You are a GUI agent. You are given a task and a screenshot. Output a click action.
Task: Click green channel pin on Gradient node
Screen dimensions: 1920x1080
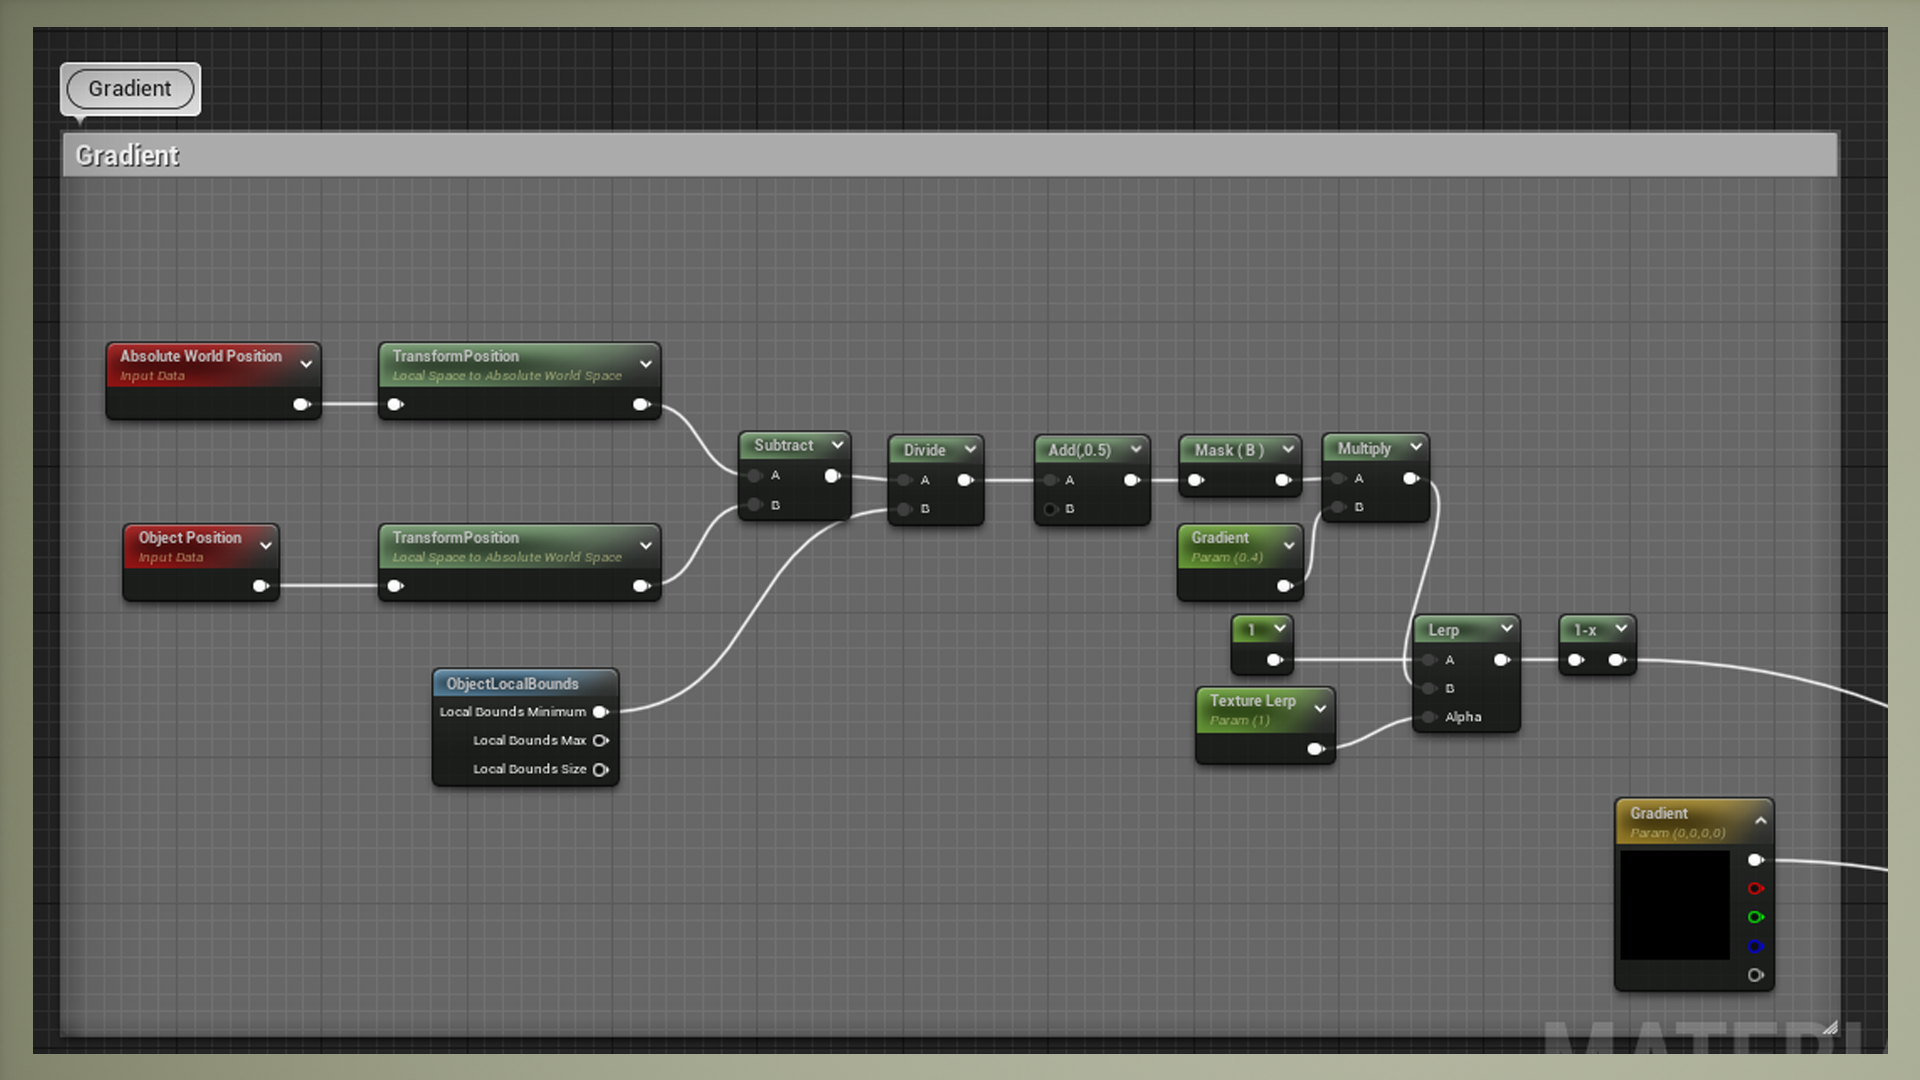(x=1755, y=918)
